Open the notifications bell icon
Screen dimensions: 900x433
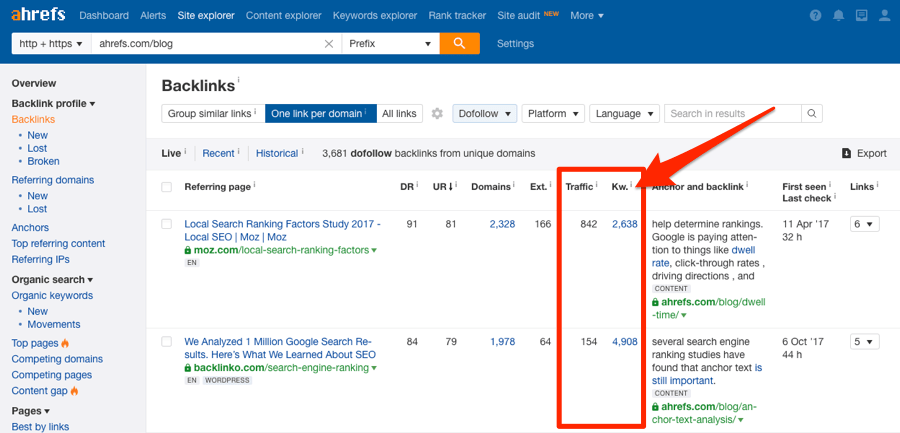[x=839, y=16]
